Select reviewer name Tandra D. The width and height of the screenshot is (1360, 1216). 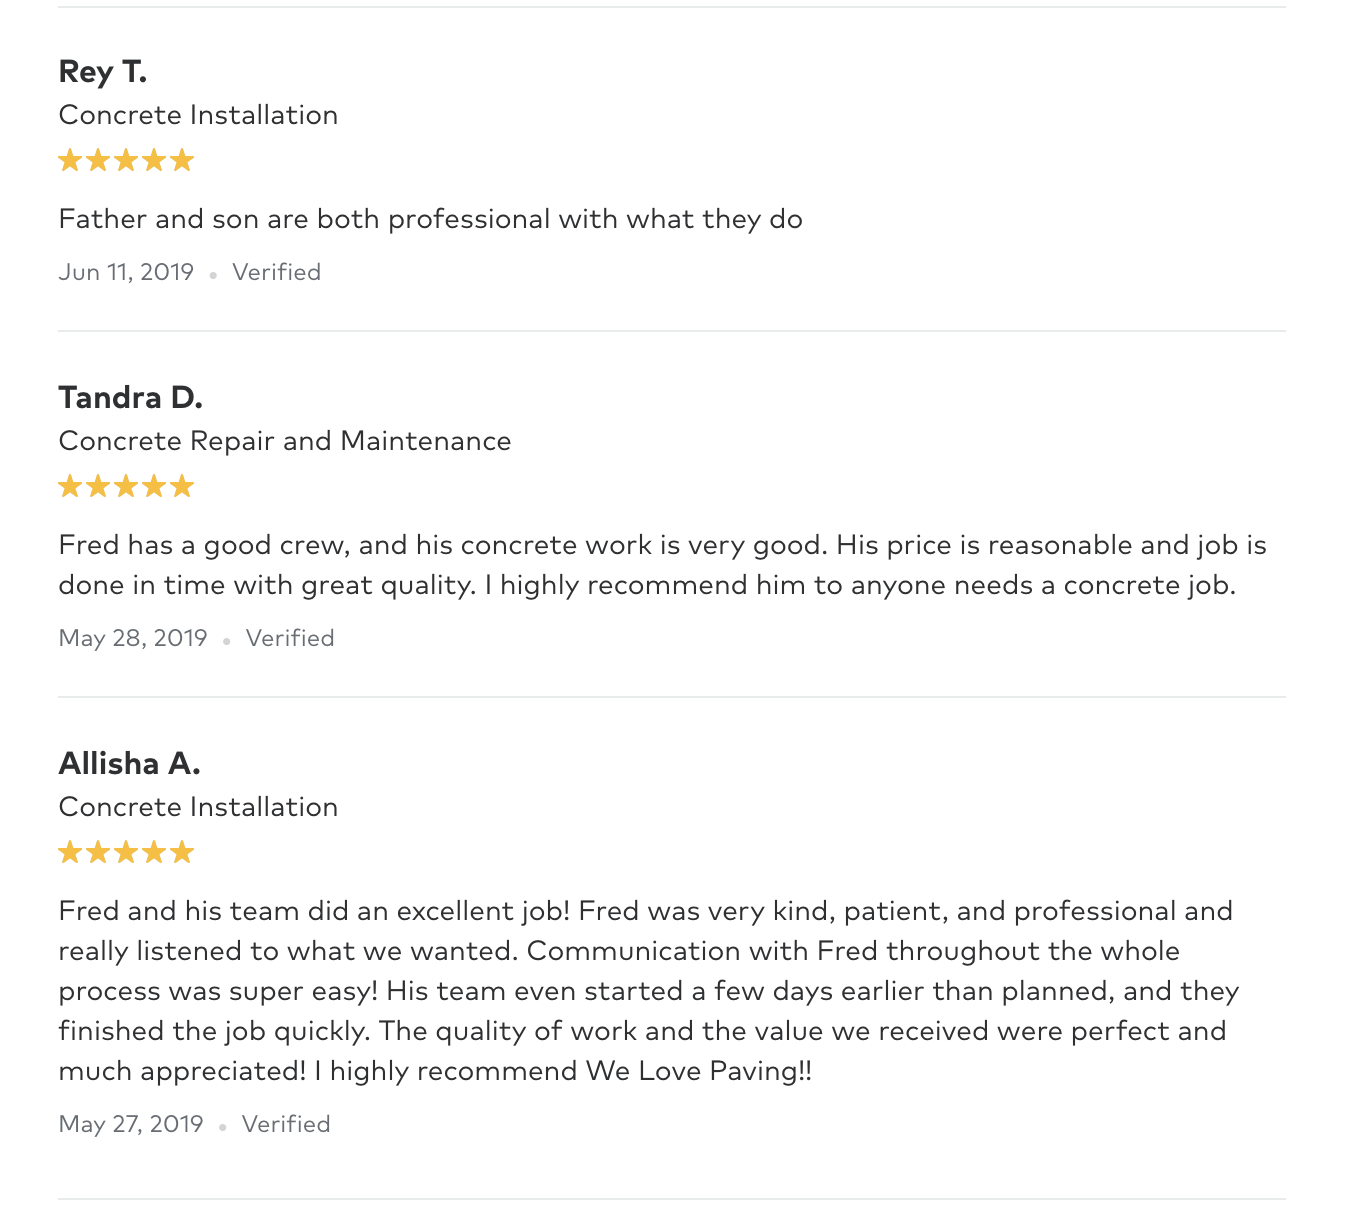[x=131, y=398]
